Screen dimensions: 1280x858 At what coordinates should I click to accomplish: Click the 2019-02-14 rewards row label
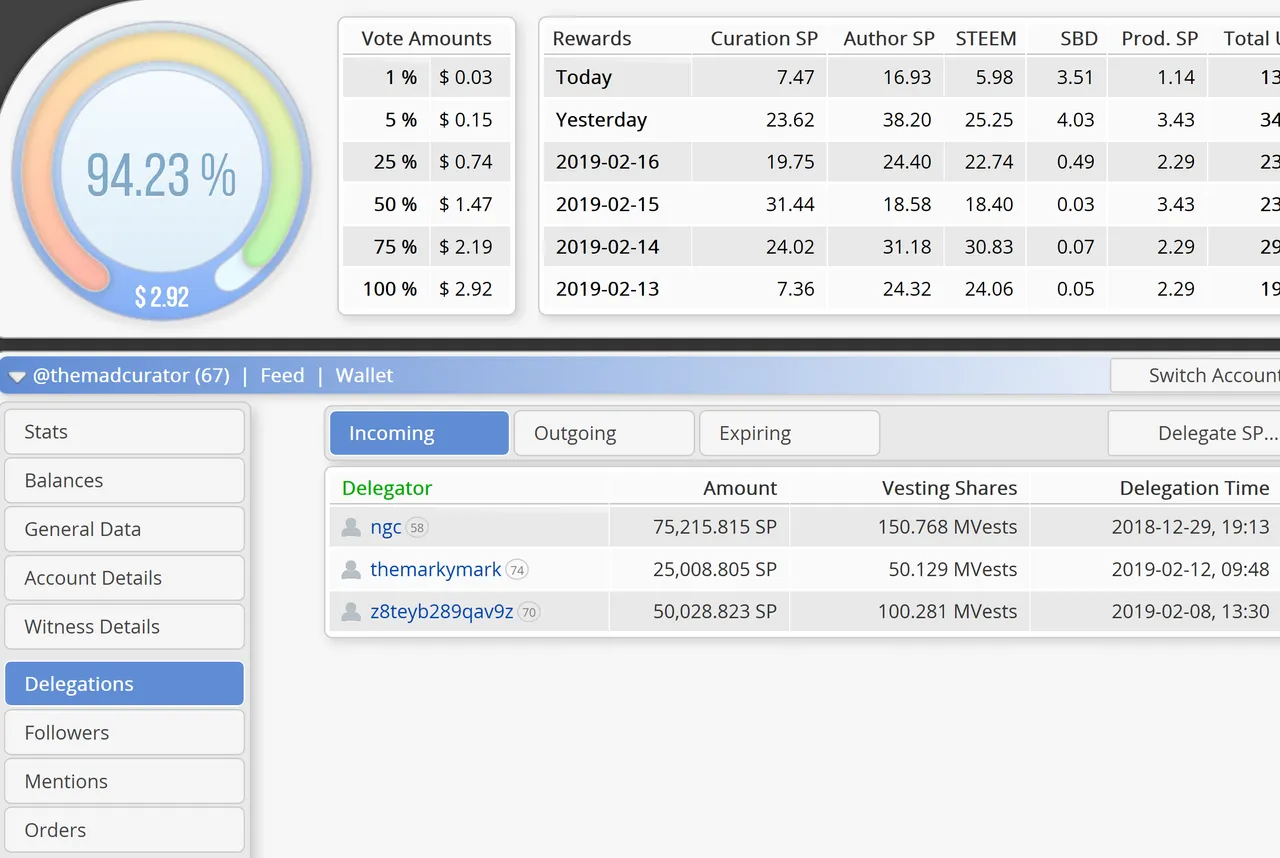[x=607, y=246]
